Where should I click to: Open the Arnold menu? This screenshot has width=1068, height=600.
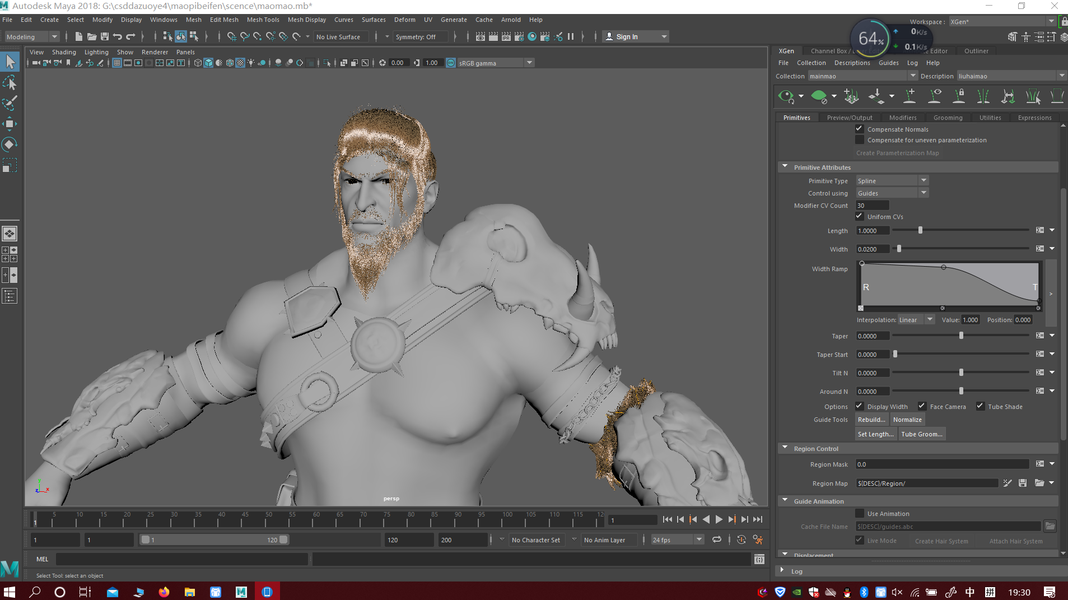(x=511, y=20)
